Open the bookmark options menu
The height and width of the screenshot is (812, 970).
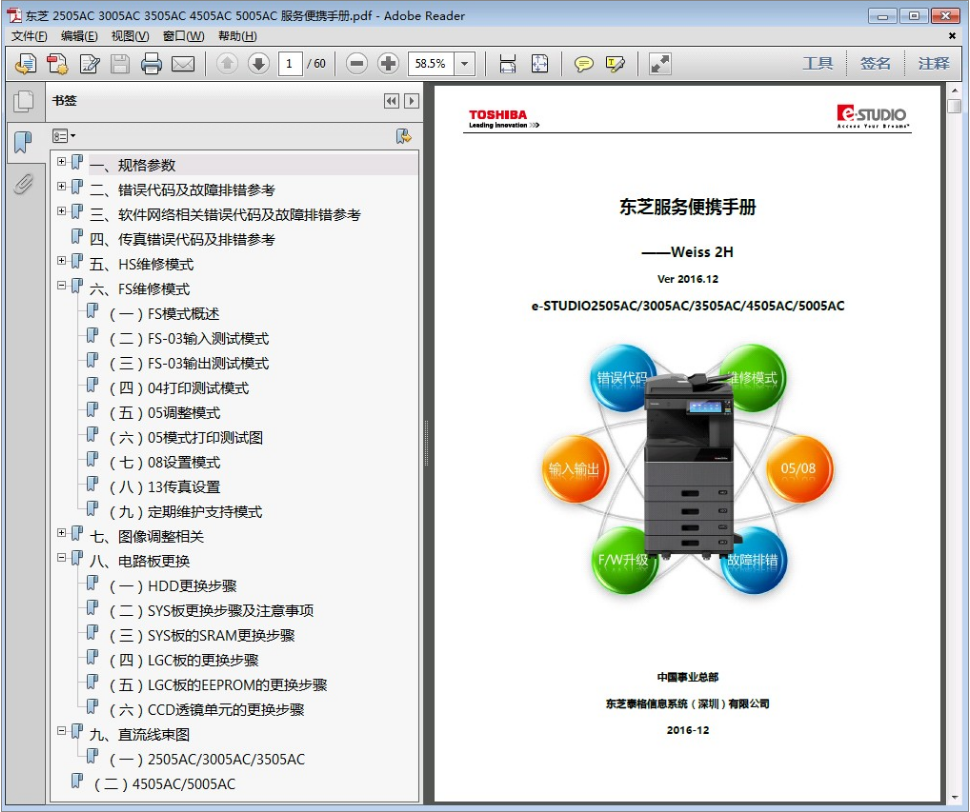[x=63, y=136]
